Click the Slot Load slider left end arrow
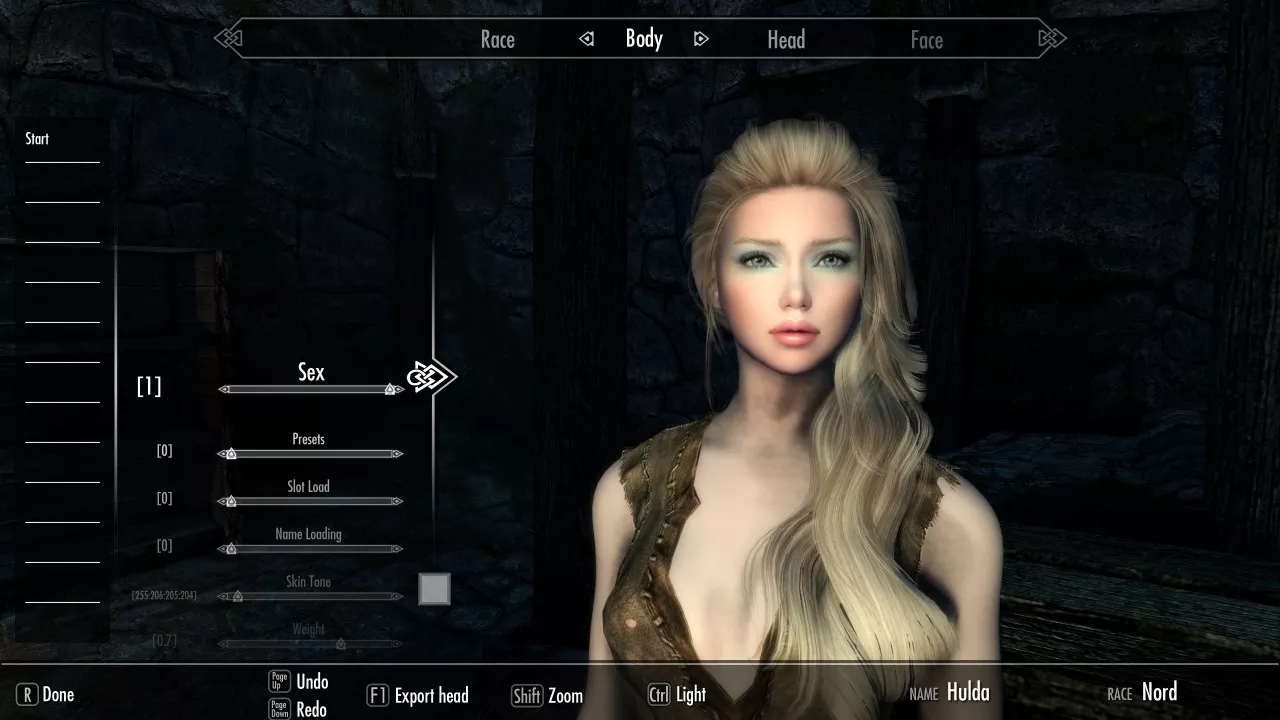Viewport: 1280px width, 720px height. click(222, 501)
